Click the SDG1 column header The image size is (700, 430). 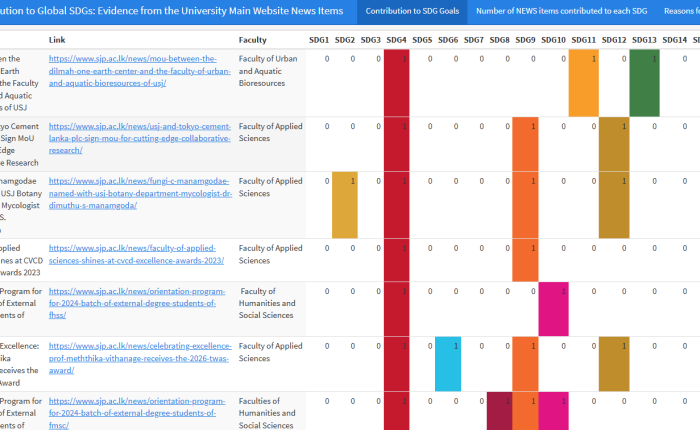pyautogui.click(x=319, y=40)
